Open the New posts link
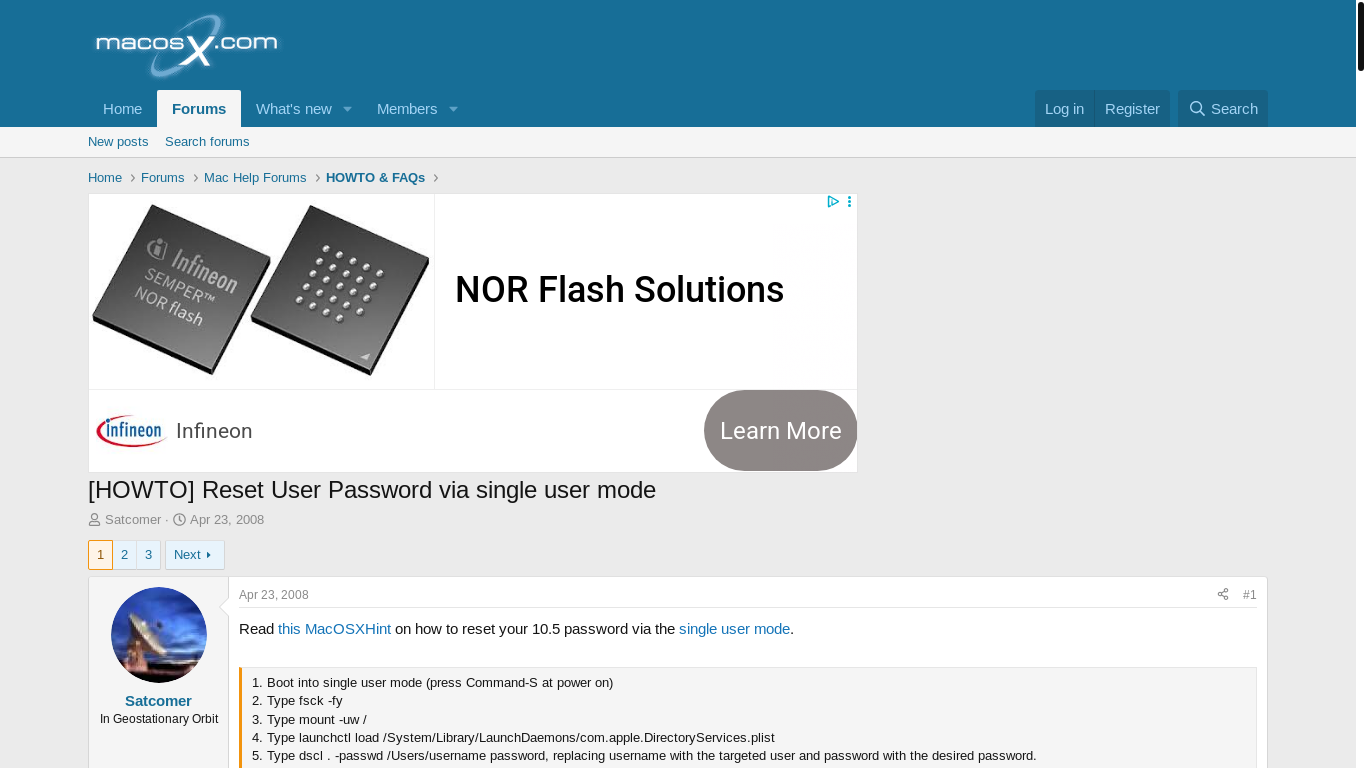Image resolution: width=1366 pixels, height=768 pixels. 118,142
